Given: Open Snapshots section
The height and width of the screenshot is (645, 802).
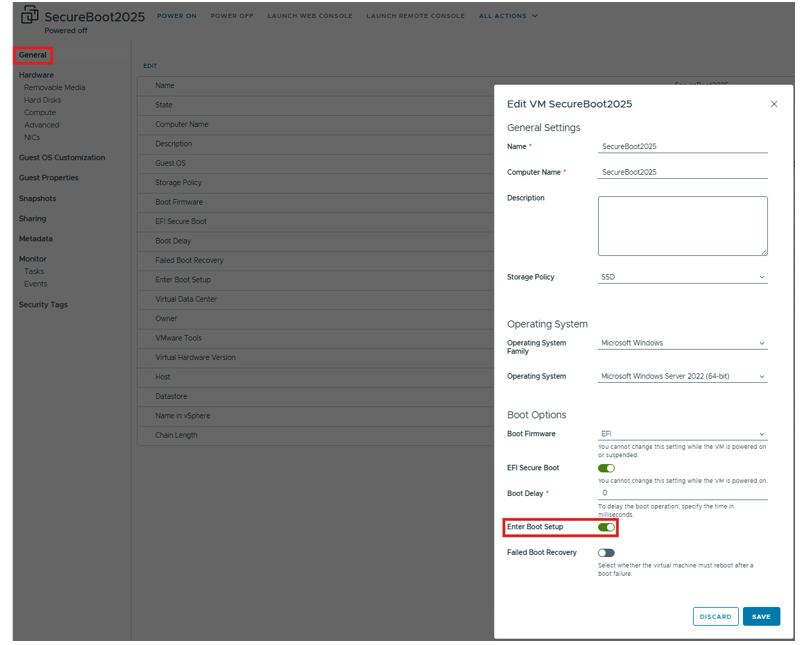Looking at the screenshot, I should tap(37, 198).
